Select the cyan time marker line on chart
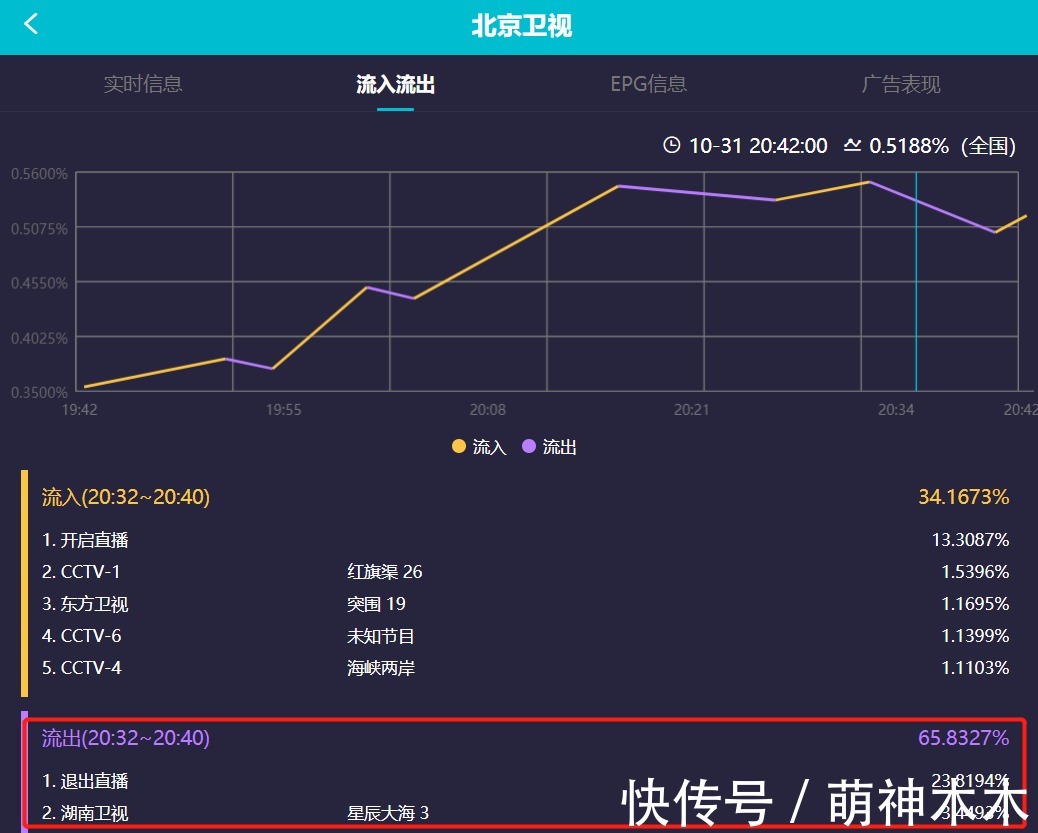 pos(915,283)
